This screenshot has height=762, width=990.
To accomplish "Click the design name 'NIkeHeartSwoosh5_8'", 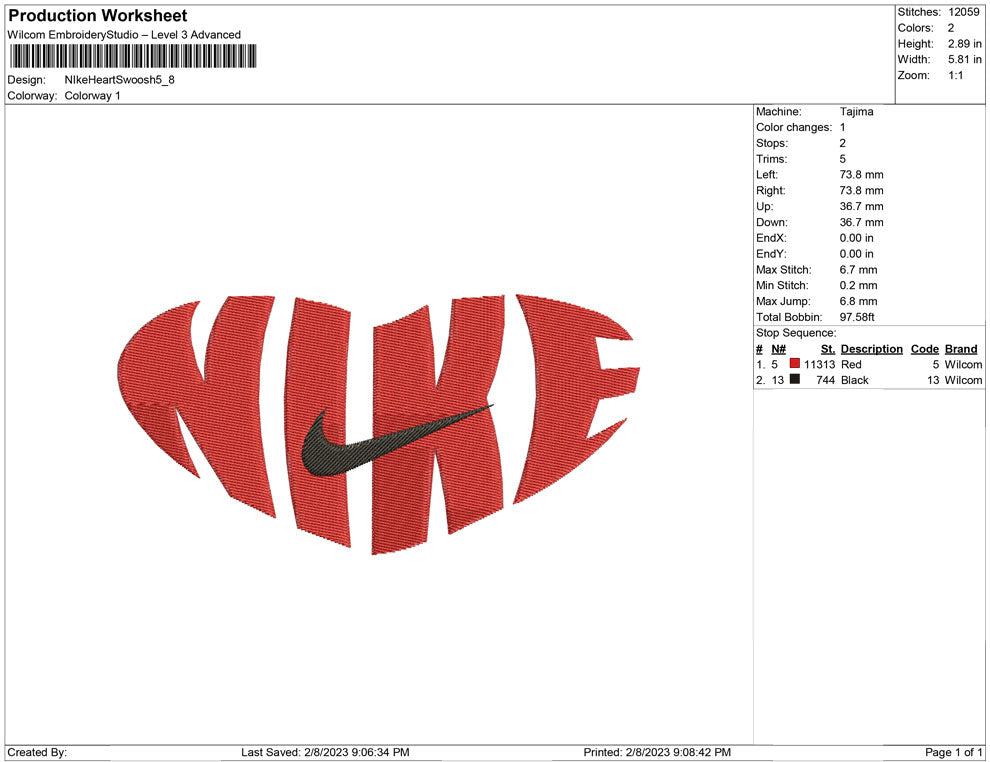I will pyautogui.click(x=119, y=80).
